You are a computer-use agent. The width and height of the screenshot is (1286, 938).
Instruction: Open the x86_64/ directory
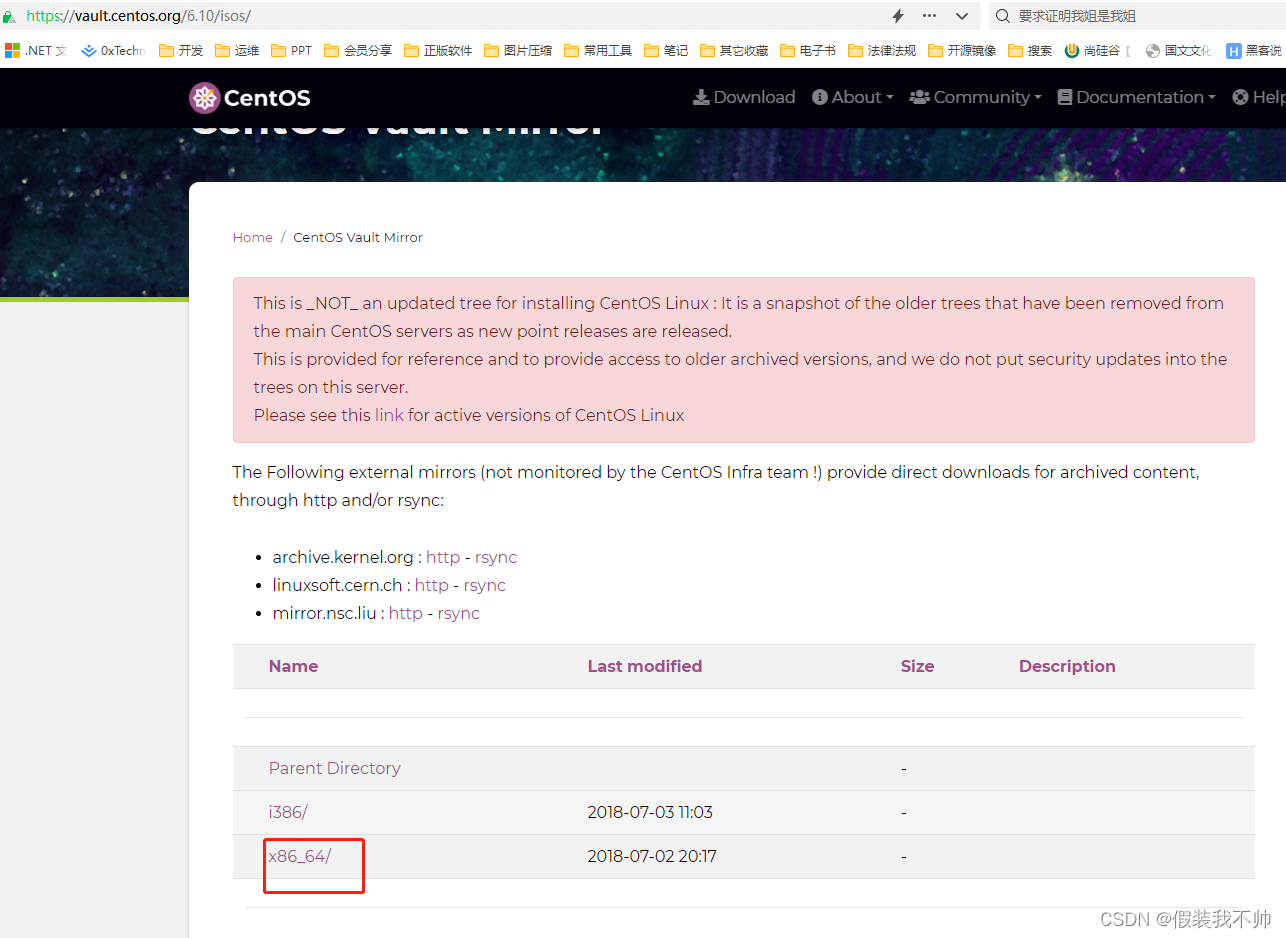(300, 856)
